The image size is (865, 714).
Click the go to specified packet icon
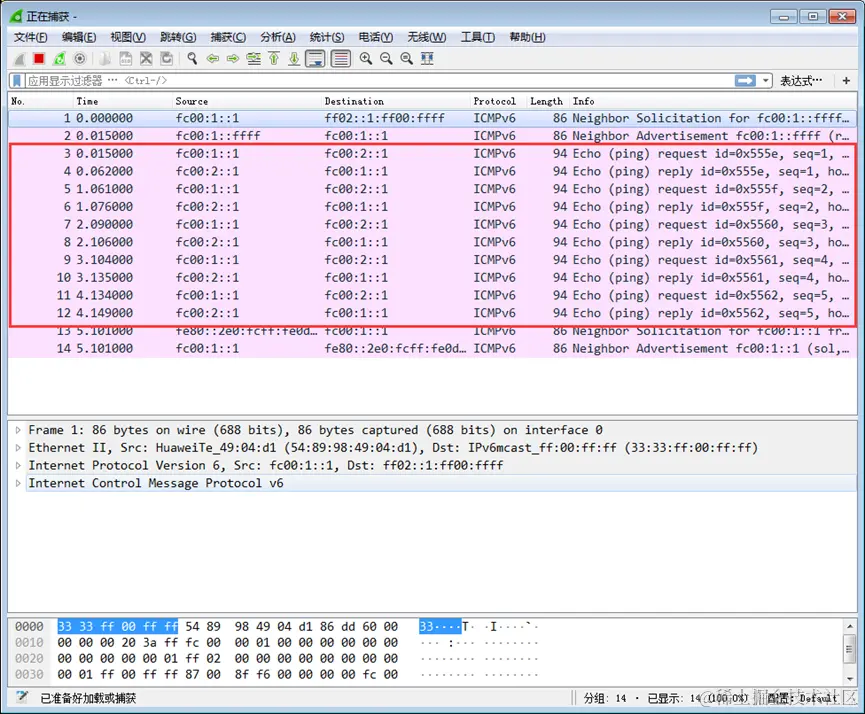pos(254,58)
